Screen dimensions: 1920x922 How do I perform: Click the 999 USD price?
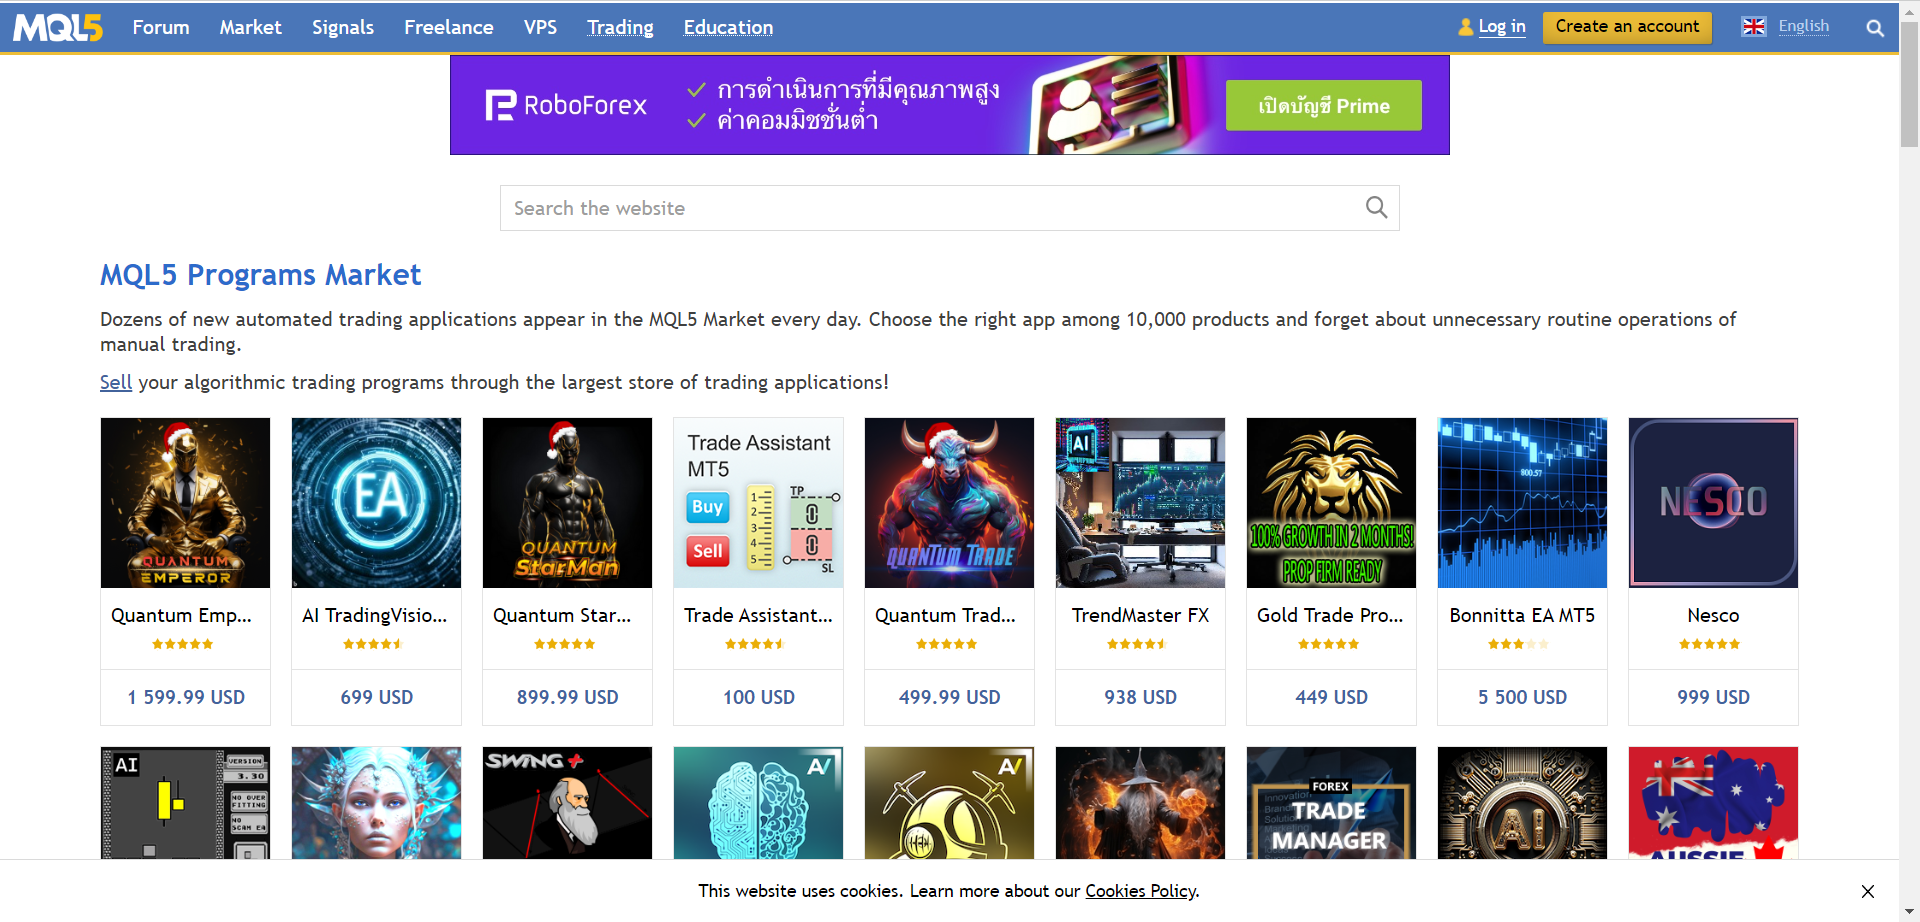(x=1714, y=698)
